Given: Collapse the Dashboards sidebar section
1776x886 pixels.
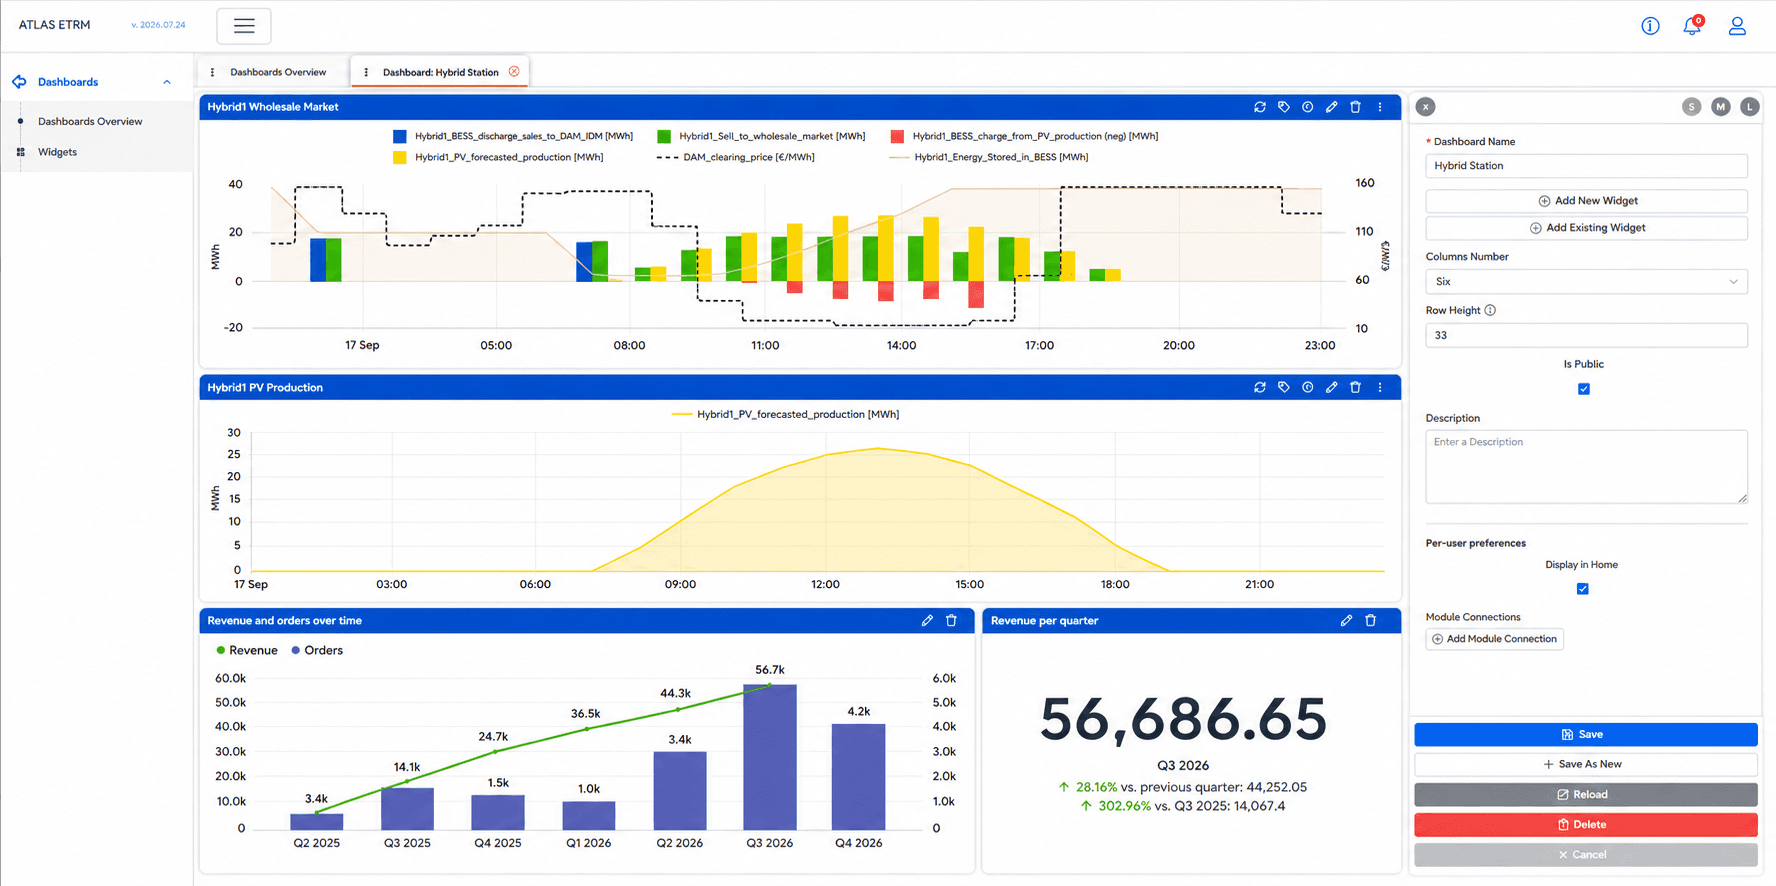Looking at the screenshot, I should click(167, 82).
